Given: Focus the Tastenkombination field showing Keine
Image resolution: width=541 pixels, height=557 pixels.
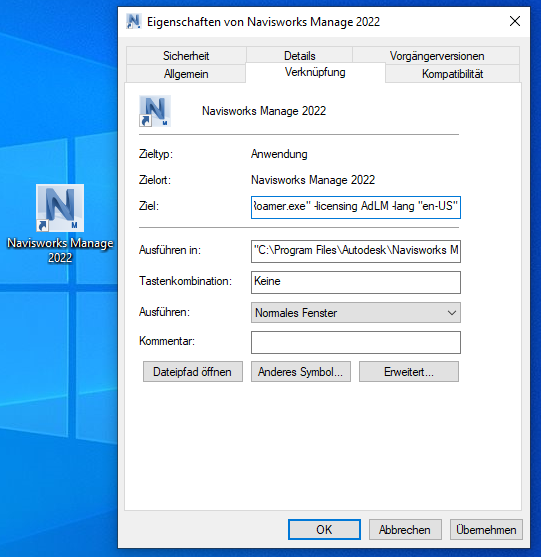Looking at the screenshot, I should [356, 282].
